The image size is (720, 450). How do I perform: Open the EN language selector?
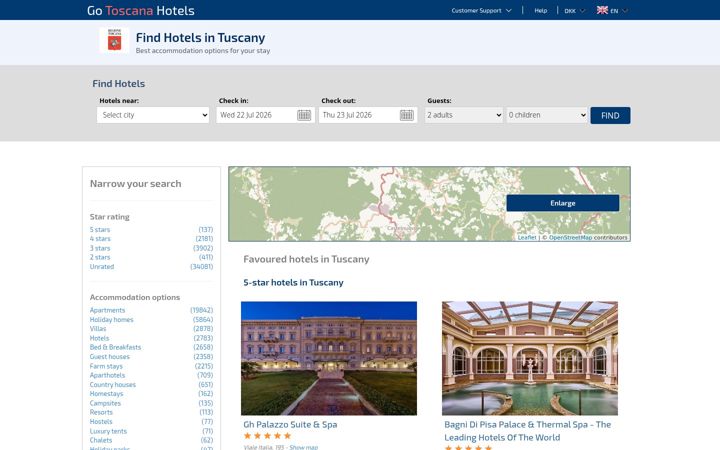[618, 11]
